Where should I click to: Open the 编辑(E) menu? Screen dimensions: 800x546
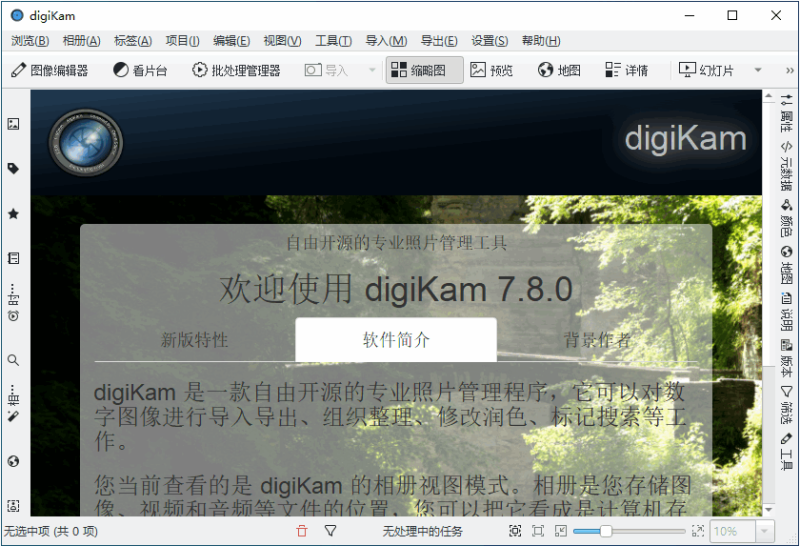(232, 41)
